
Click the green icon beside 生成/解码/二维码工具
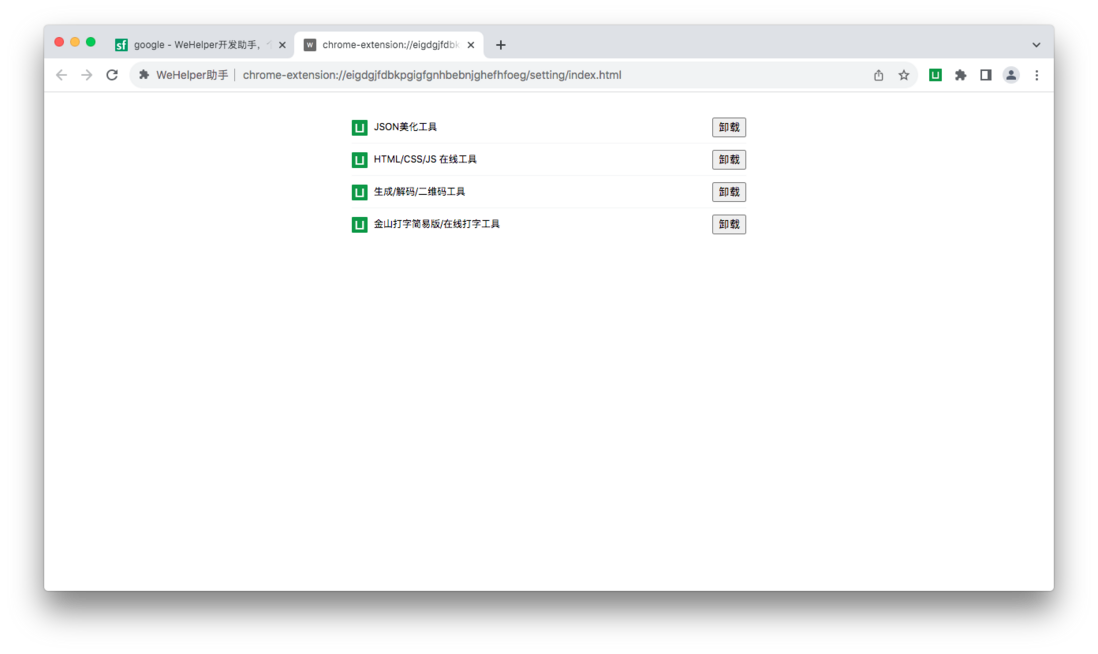coord(359,192)
